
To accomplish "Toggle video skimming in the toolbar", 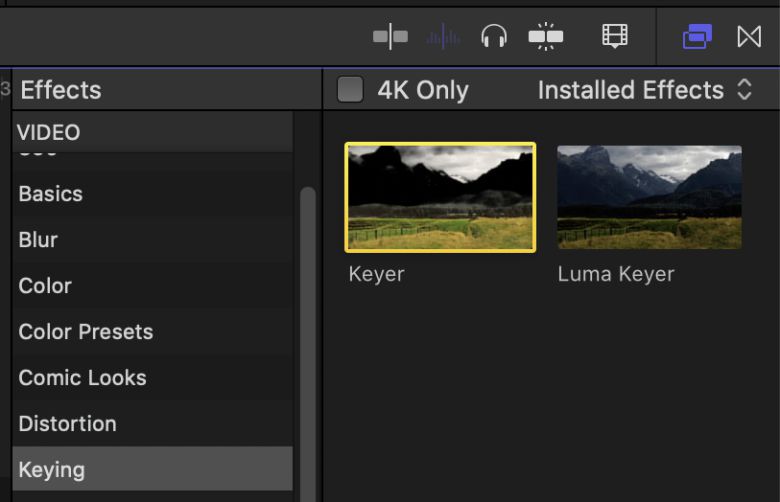I will point(390,37).
